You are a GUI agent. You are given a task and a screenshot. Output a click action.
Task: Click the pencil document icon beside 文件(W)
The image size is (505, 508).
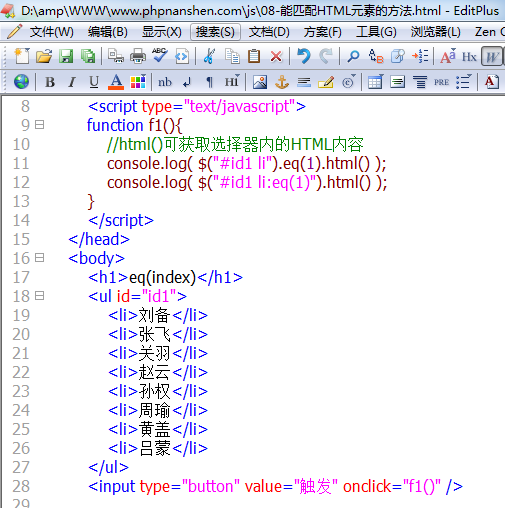[x=14, y=32]
